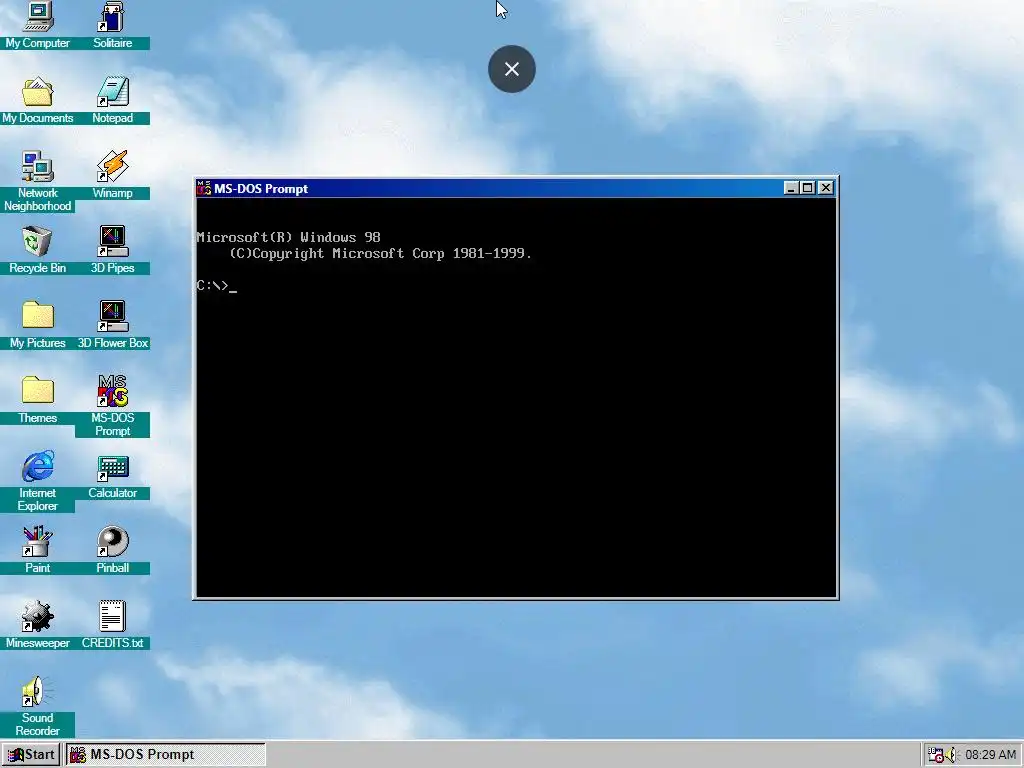1024x768 pixels.
Task: Click the 'Microsoft(R) Windows 98' text line
Action: tap(288, 237)
